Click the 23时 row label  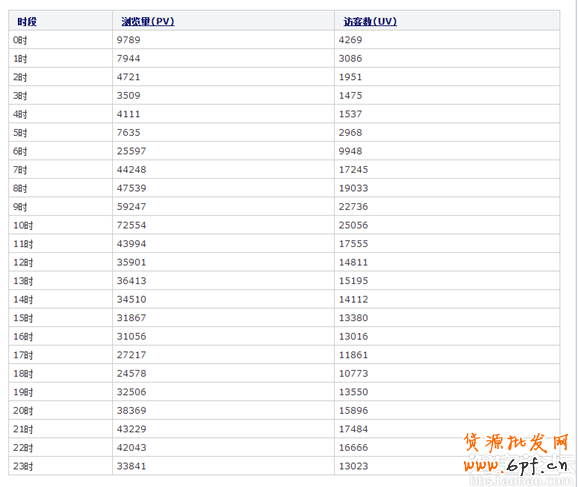[x=23, y=466]
